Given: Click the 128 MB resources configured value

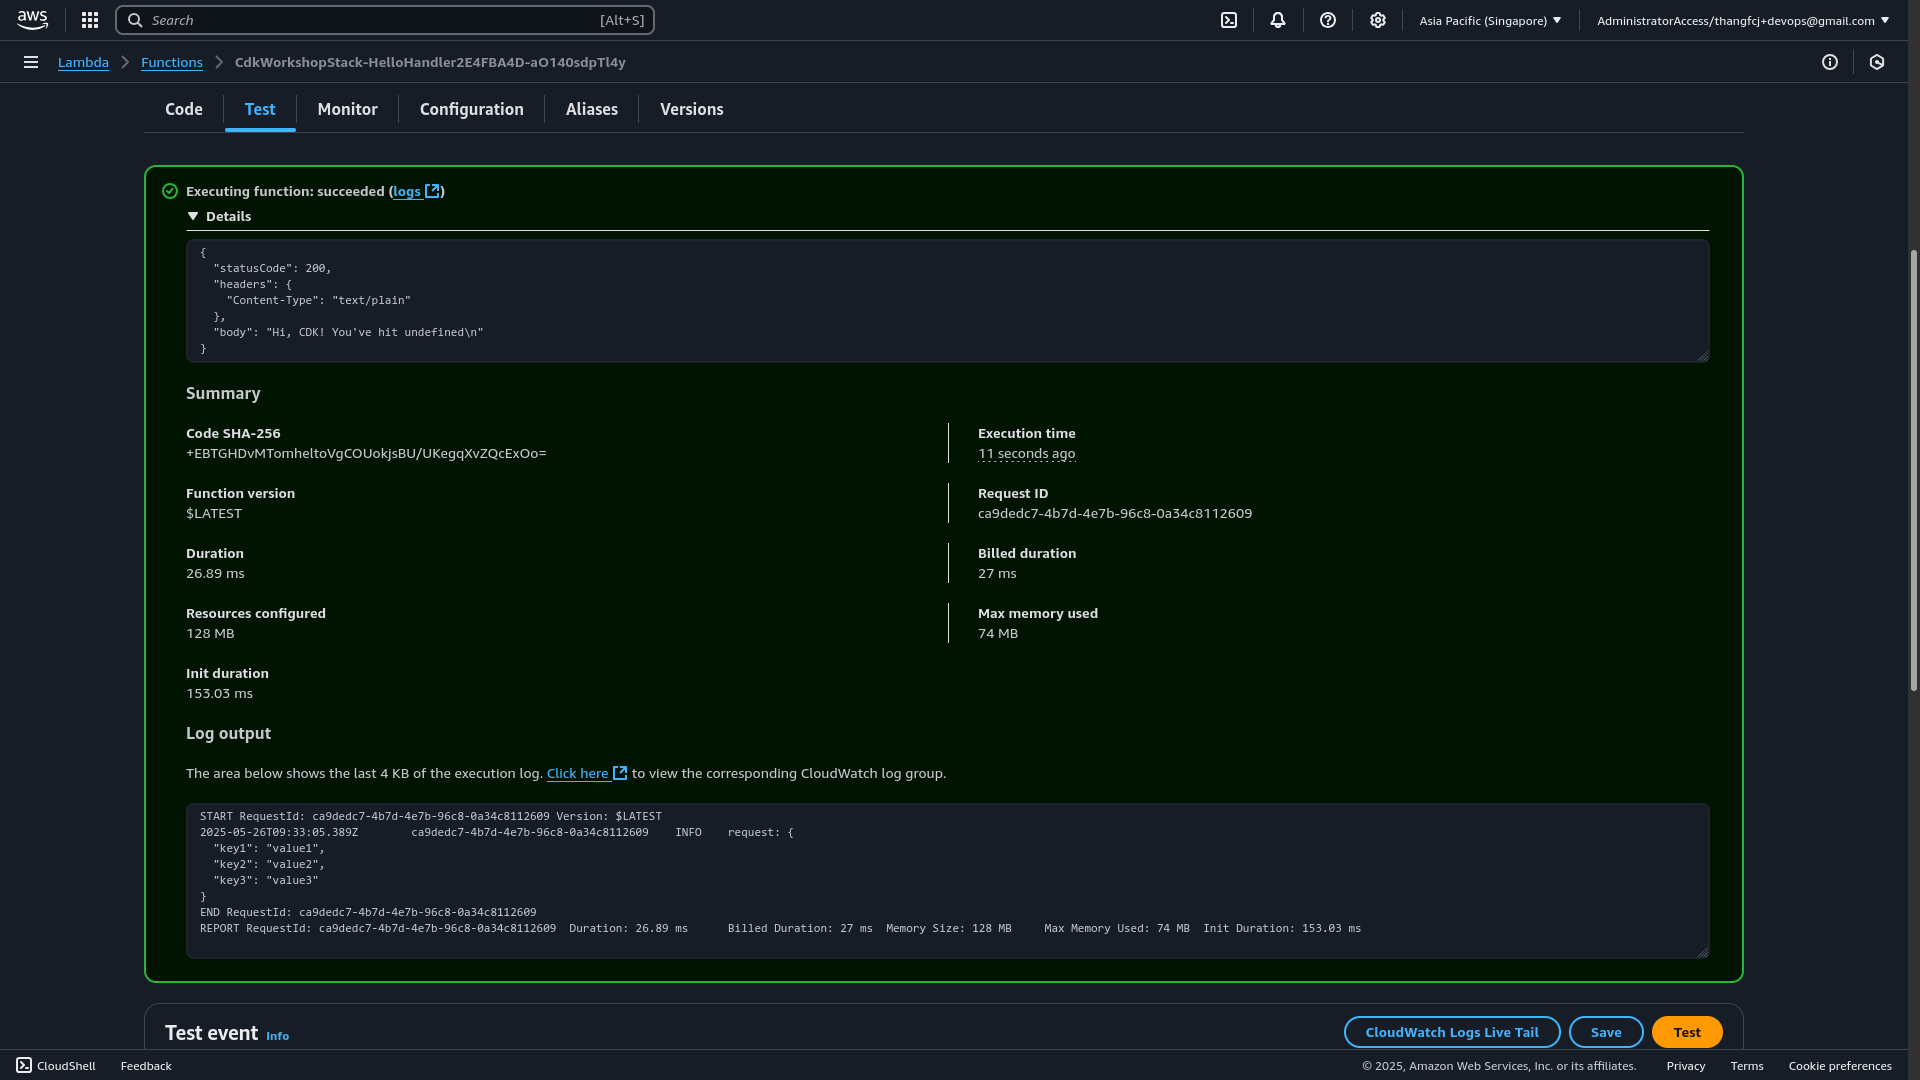Looking at the screenshot, I should click(x=210, y=633).
